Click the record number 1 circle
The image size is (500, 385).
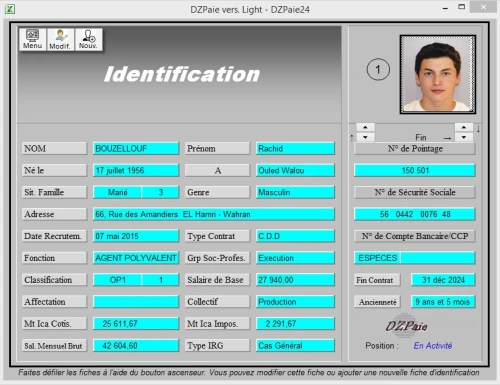[378, 69]
